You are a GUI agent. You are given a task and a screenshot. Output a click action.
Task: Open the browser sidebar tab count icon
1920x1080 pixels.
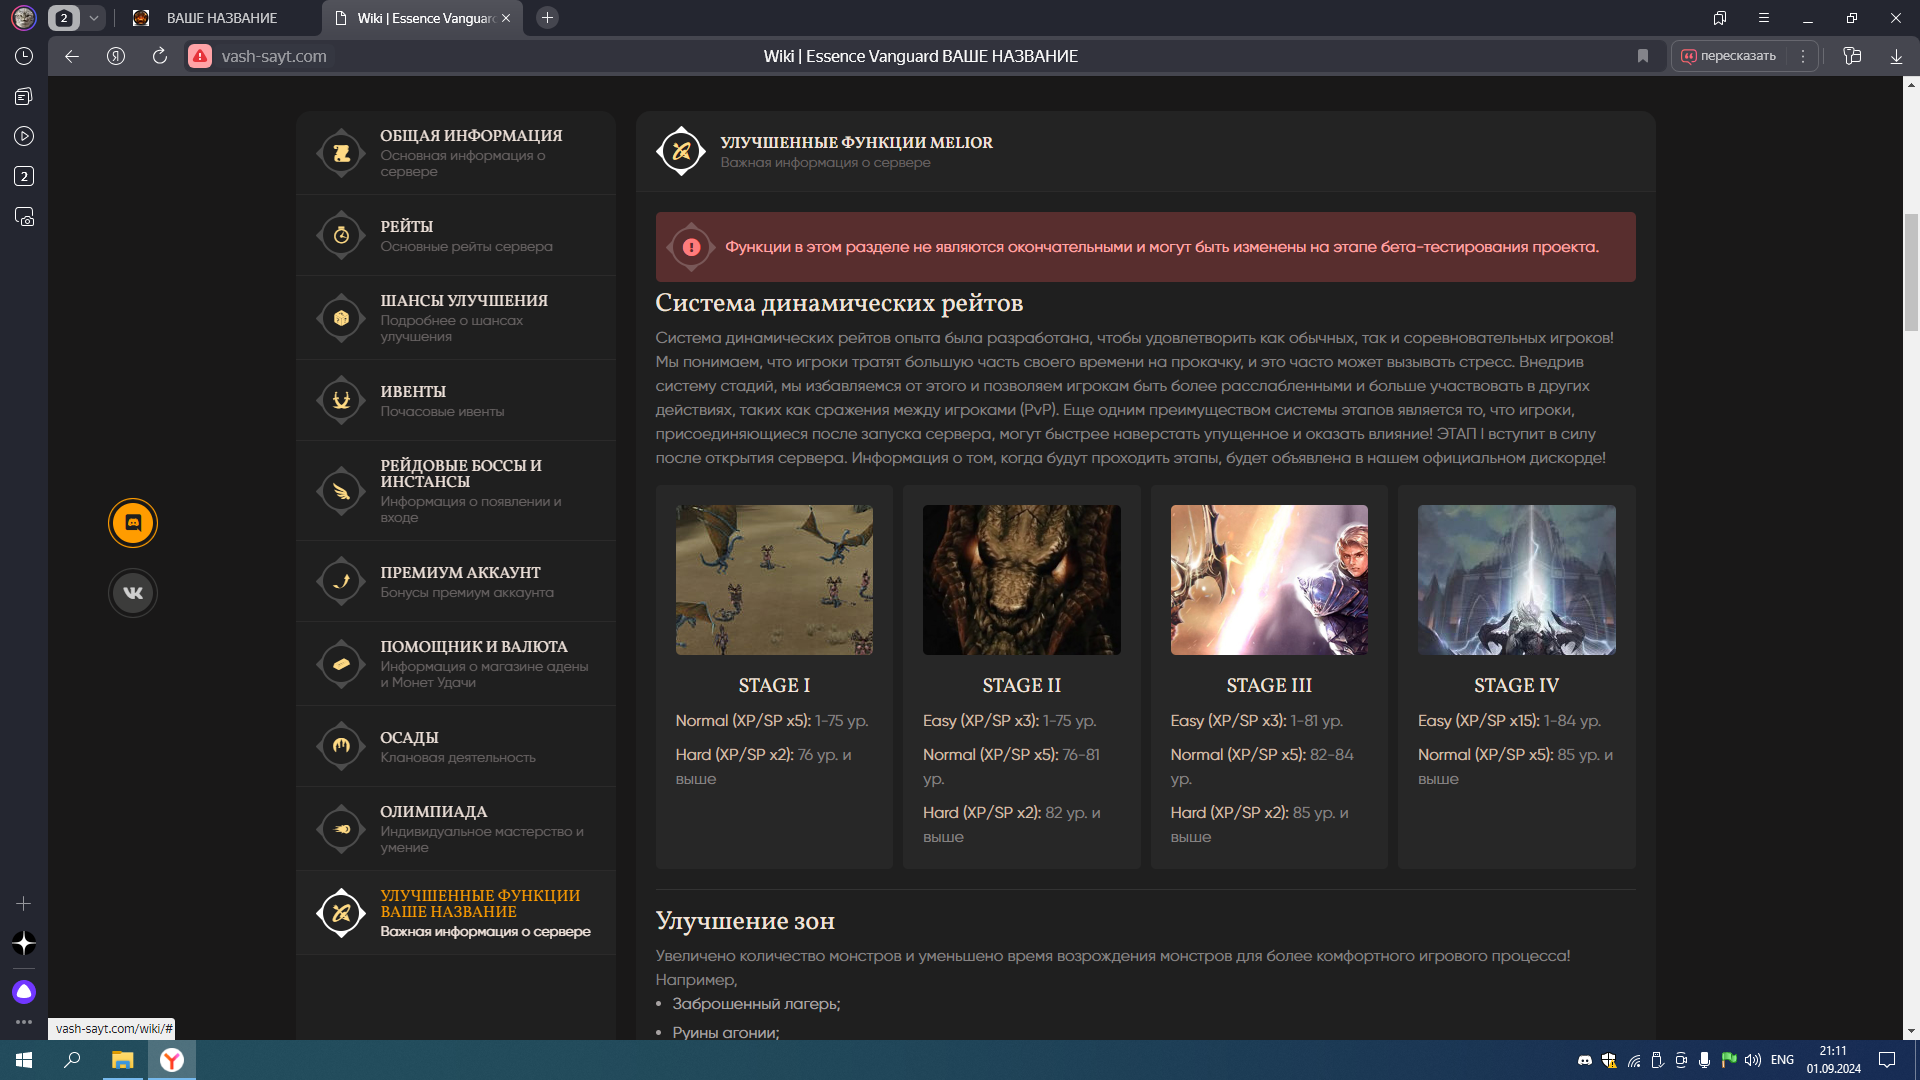pyautogui.click(x=24, y=176)
